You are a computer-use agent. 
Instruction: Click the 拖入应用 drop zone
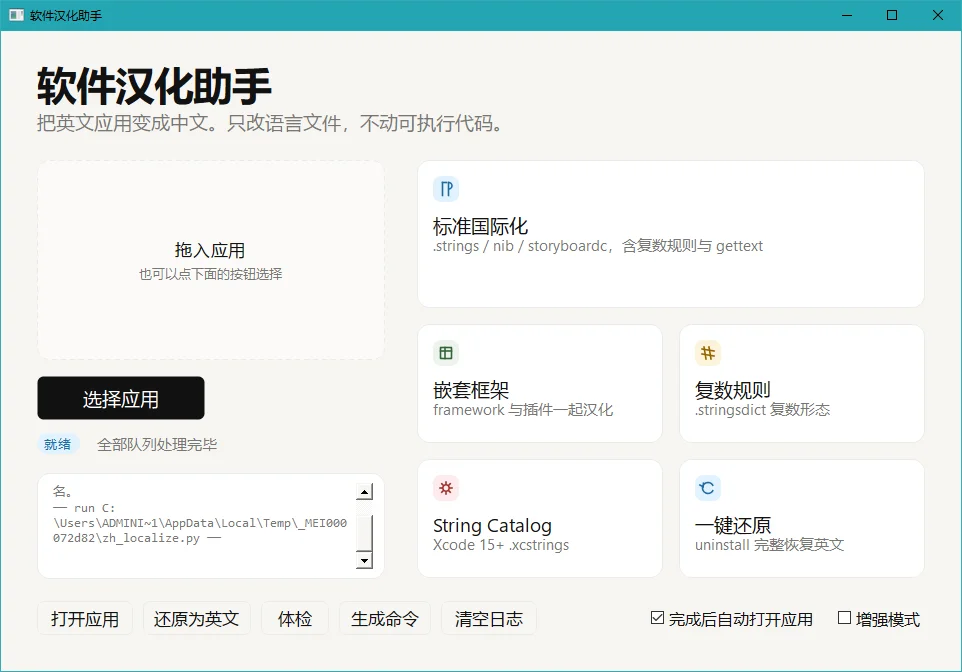211,260
